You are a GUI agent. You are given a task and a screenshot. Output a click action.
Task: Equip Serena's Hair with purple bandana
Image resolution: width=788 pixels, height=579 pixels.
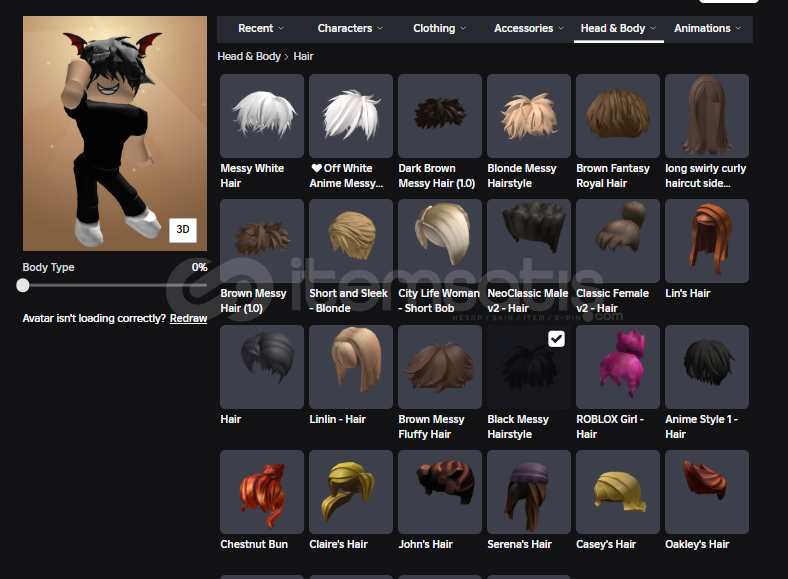pos(529,492)
